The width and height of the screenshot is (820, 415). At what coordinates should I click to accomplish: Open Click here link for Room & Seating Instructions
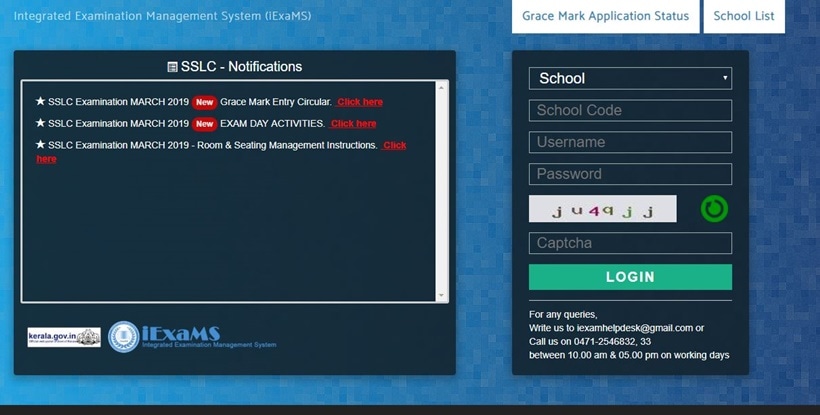[394, 145]
